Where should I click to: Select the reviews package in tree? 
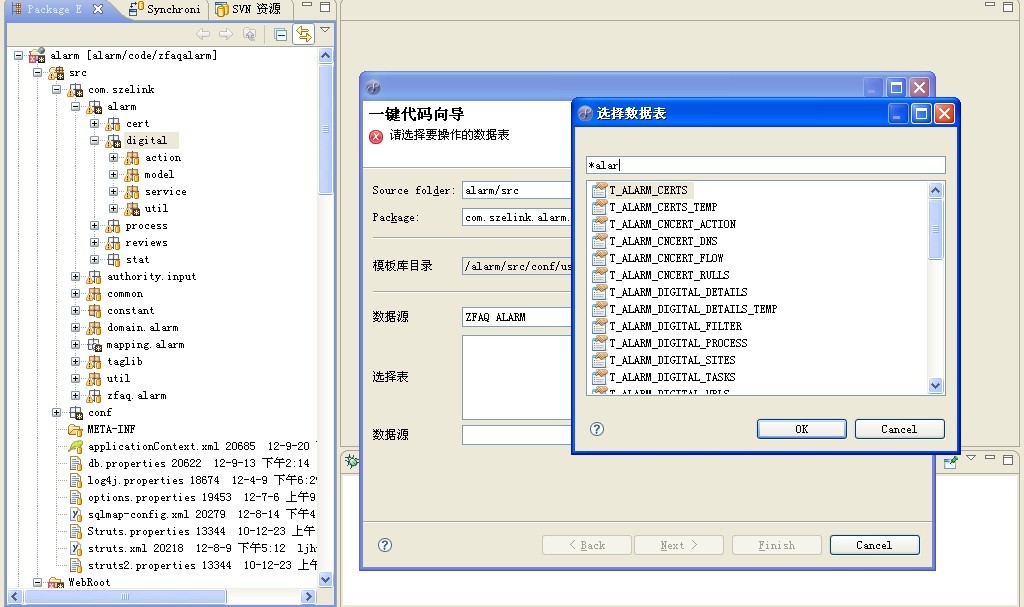(146, 242)
